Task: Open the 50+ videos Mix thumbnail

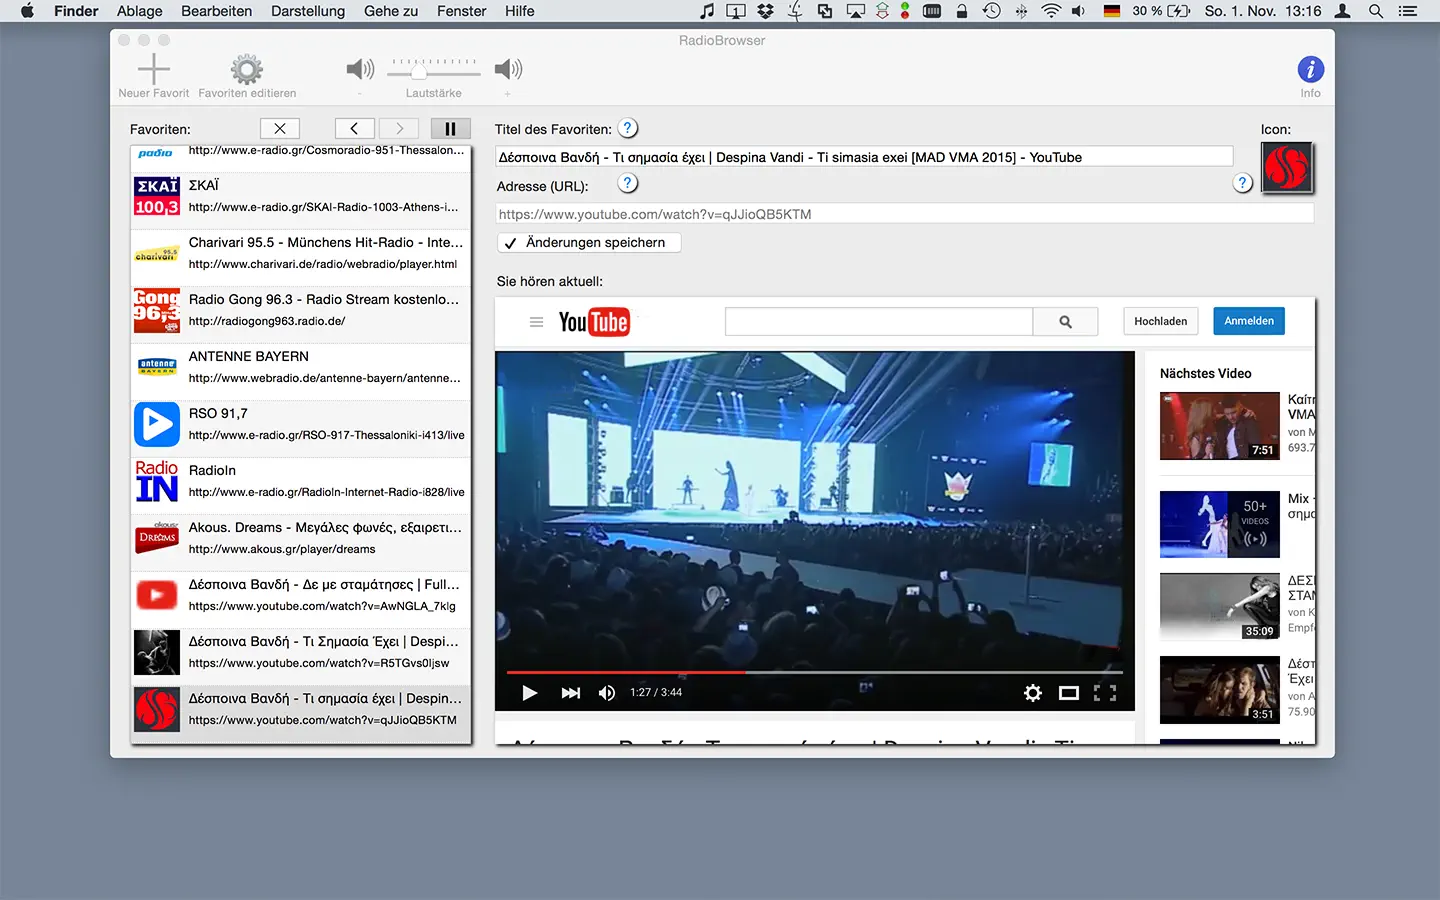Action: click(1220, 524)
